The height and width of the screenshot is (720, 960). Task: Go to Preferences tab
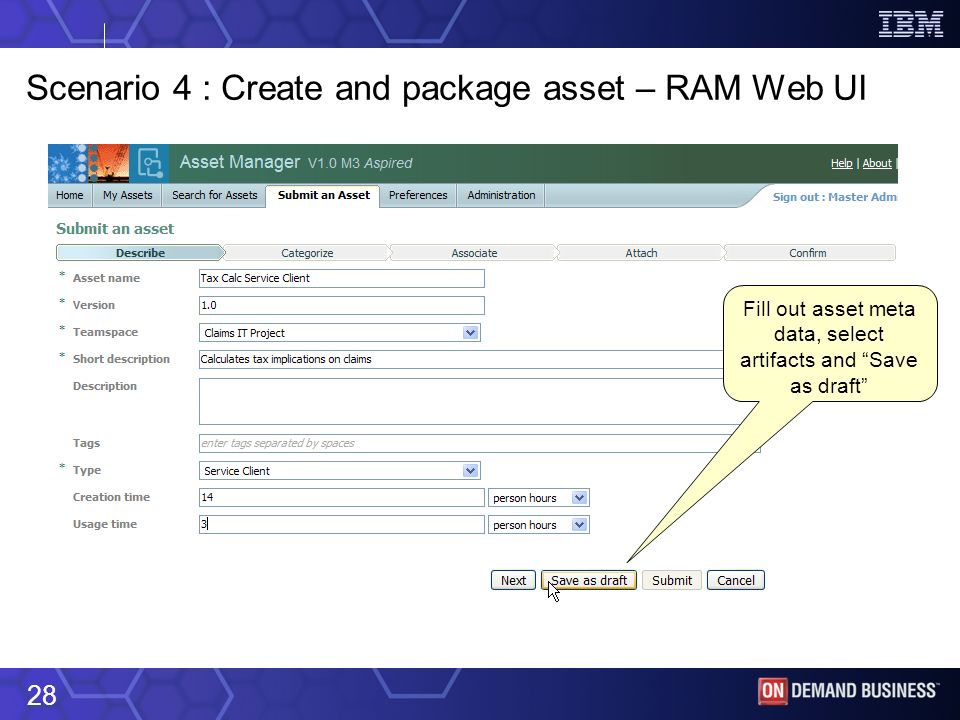[x=418, y=195]
